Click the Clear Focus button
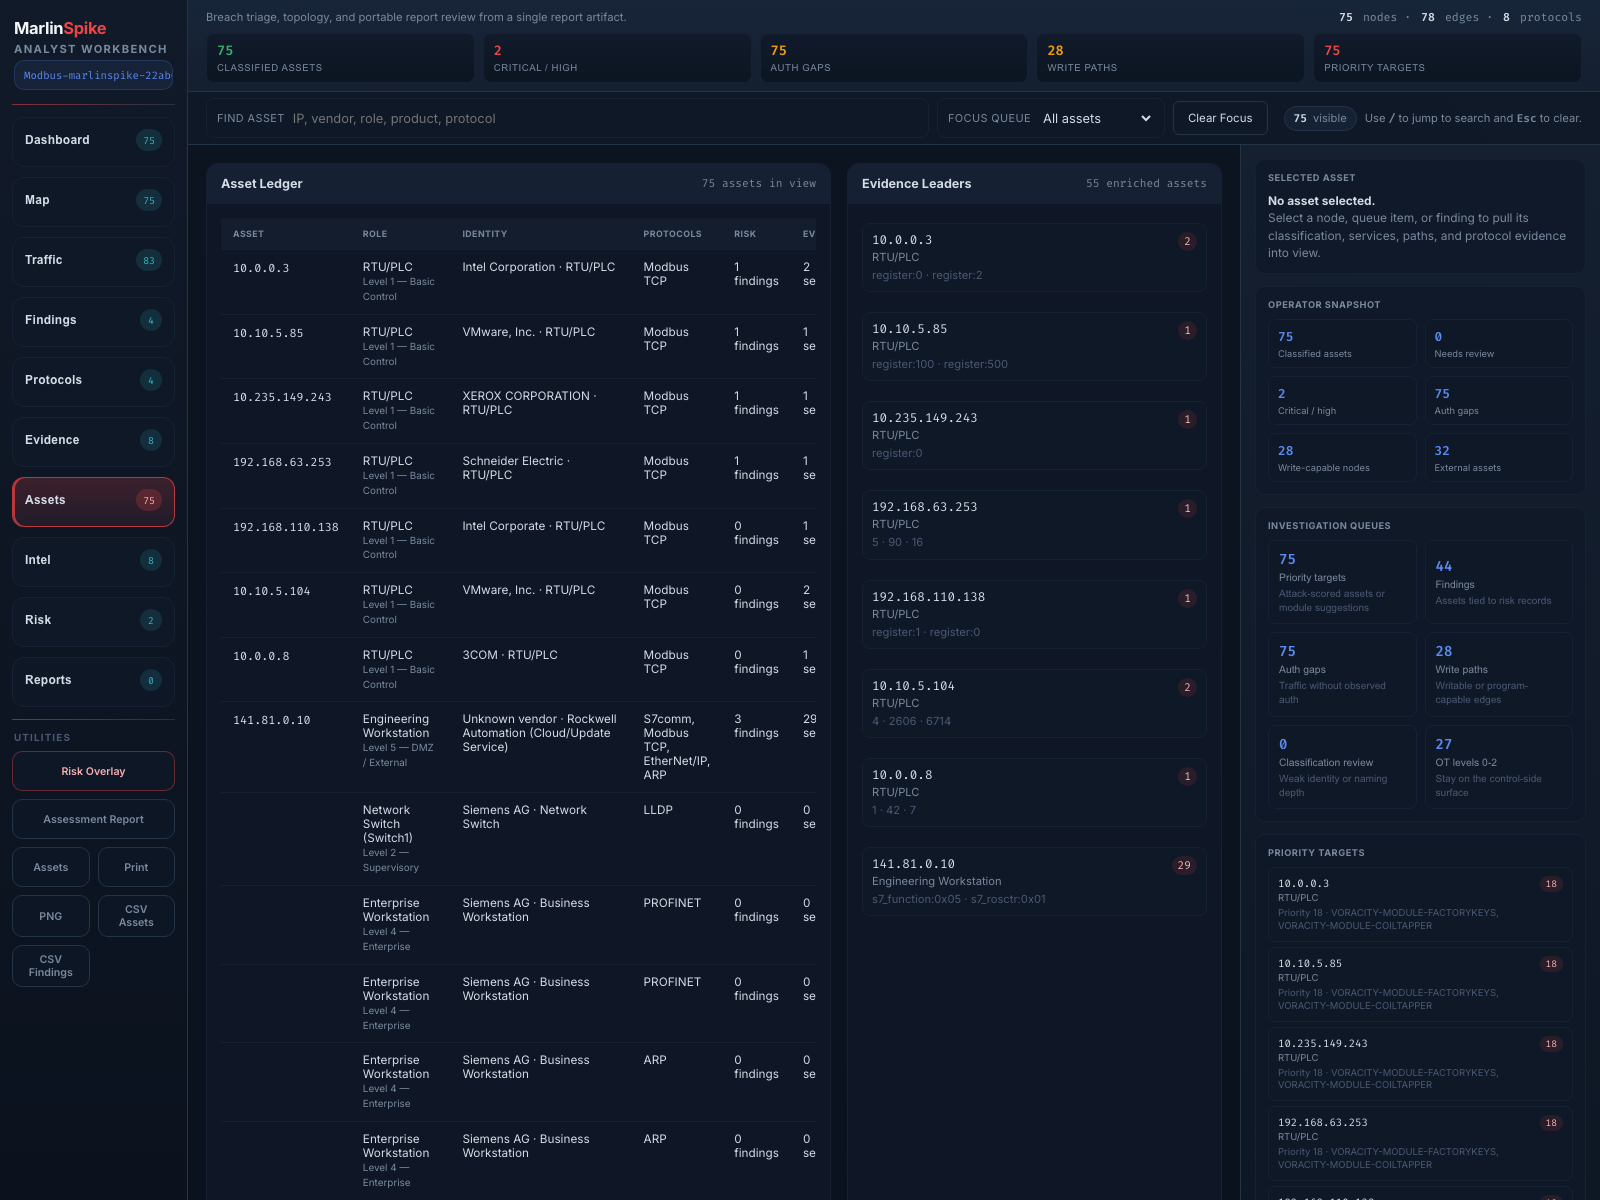The height and width of the screenshot is (1200, 1600). (x=1220, y=118)
